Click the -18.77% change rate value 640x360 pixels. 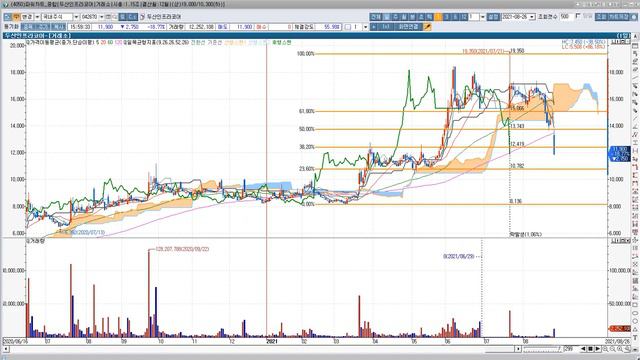point(156,27)
